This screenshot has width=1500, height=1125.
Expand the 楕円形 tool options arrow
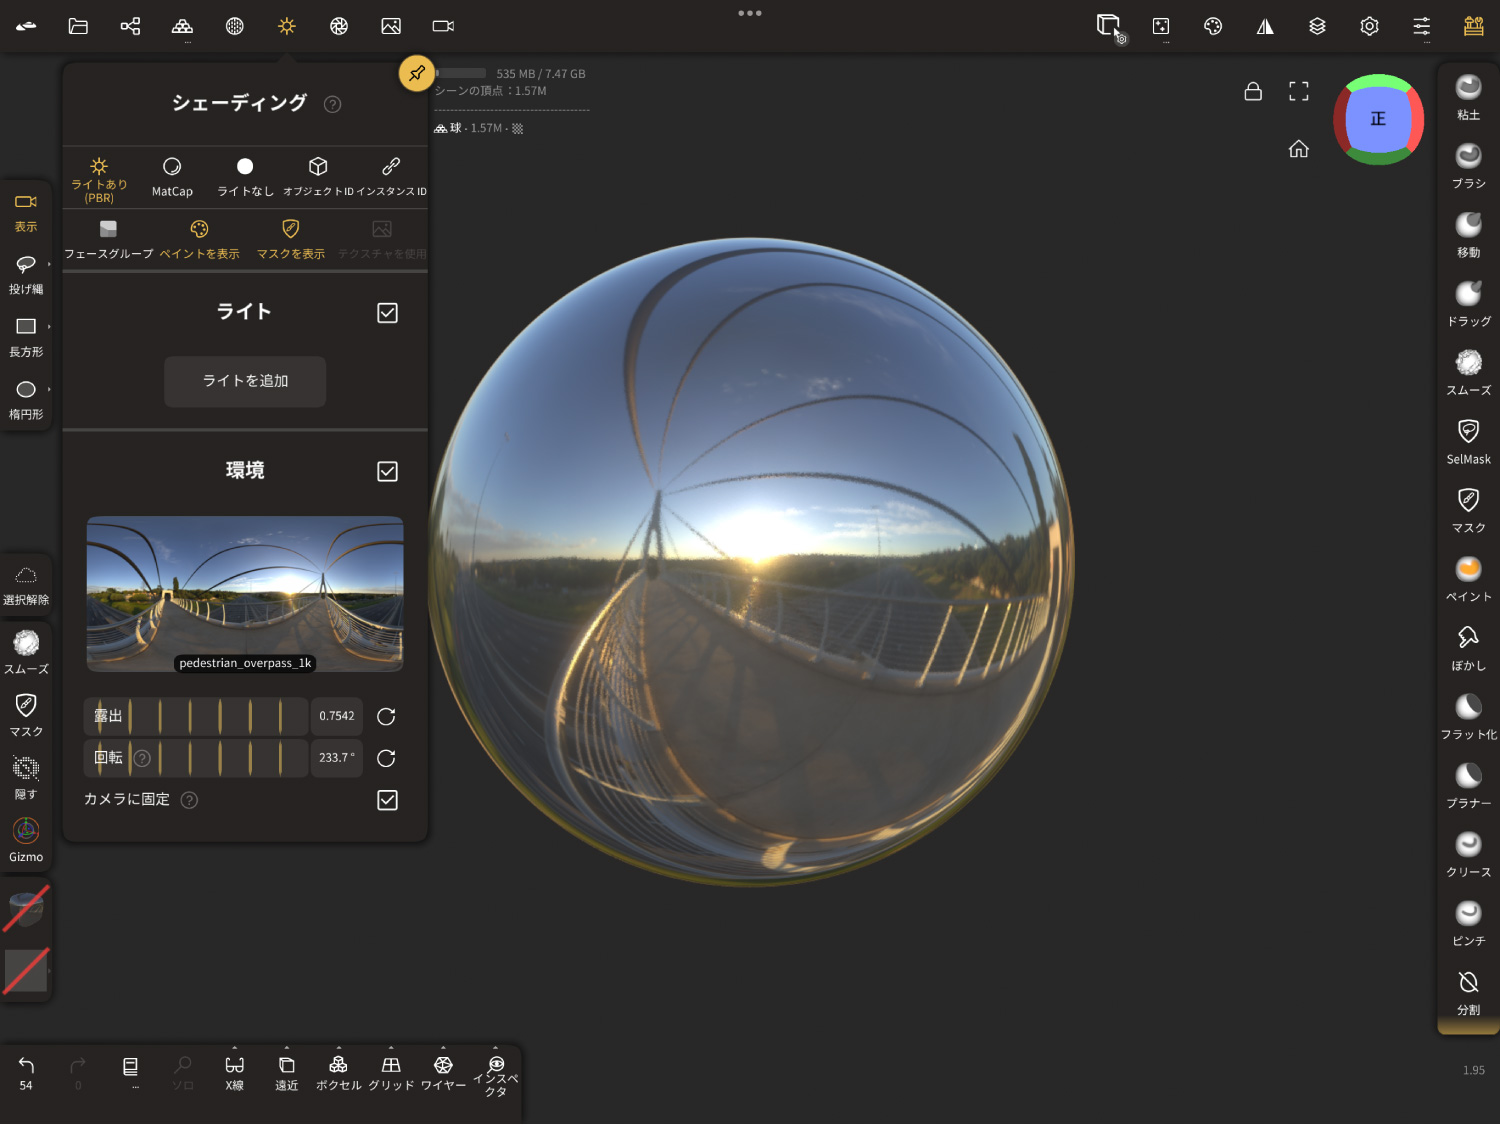coord(49,390)
